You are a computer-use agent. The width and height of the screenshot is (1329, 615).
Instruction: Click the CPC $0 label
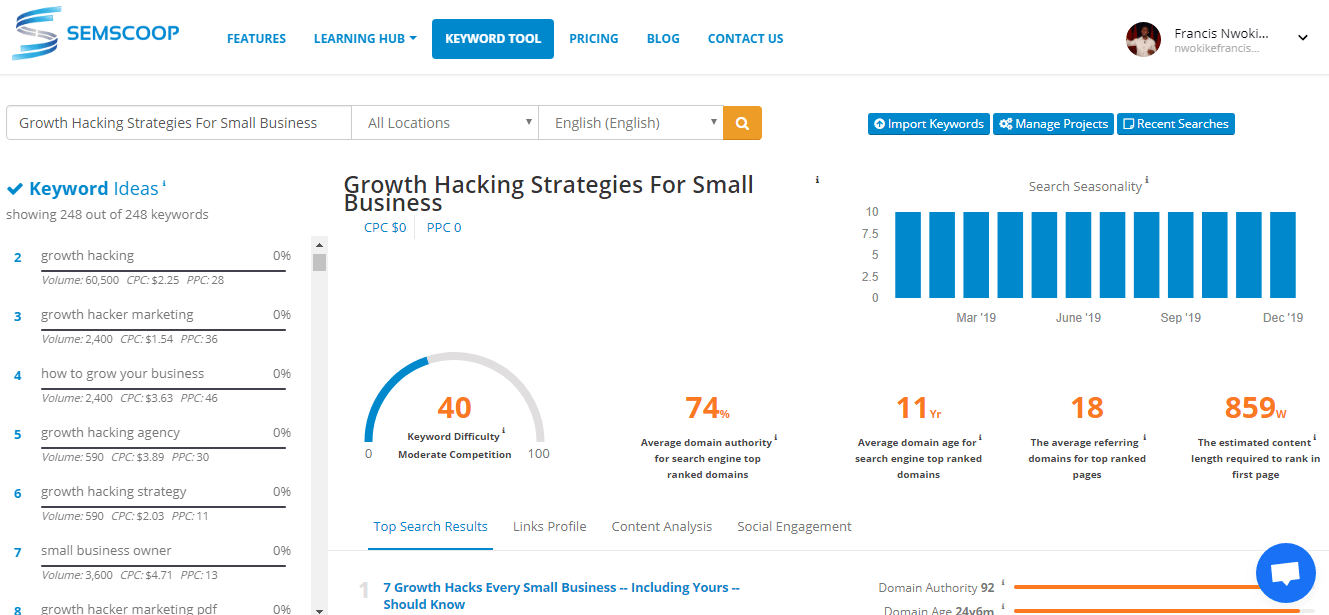385,228
